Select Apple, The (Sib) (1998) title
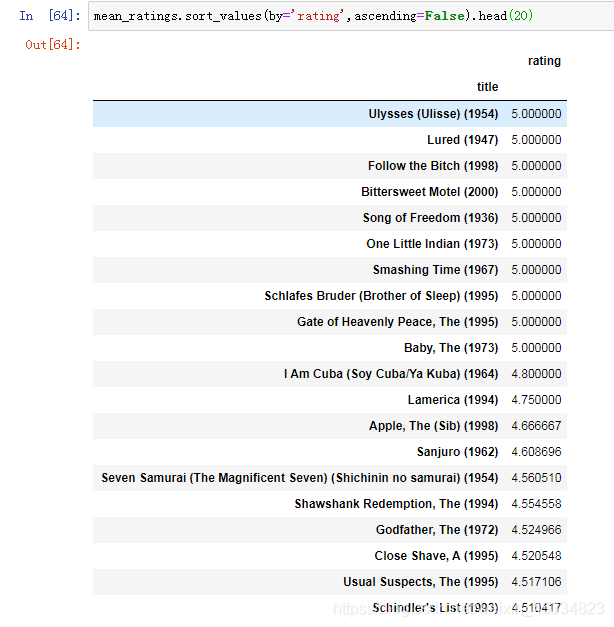This screenshot has width=614, height=627. pyautogui.click(x=434, y=426)
